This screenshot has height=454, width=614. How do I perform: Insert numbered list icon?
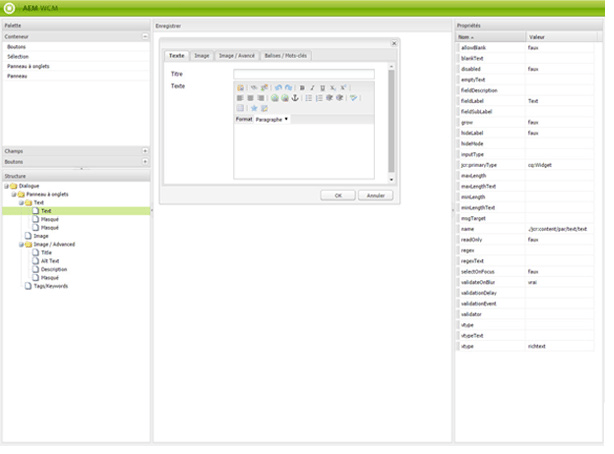click(x=319, y=98)
